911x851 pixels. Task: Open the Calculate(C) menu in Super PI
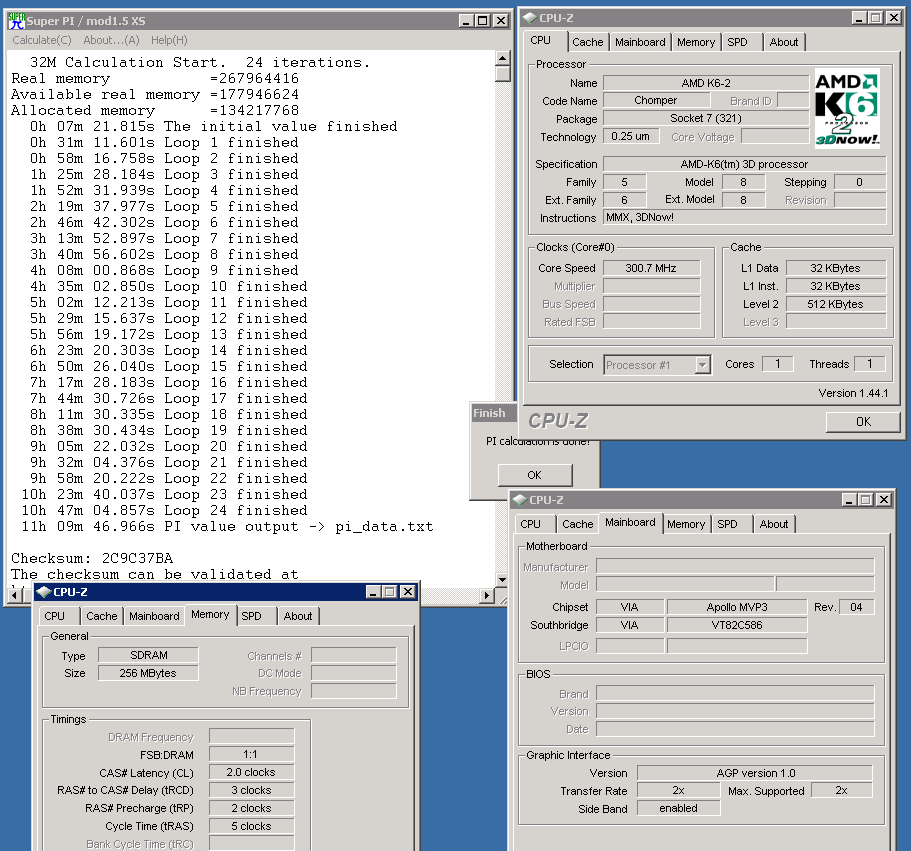click(42, 40)
